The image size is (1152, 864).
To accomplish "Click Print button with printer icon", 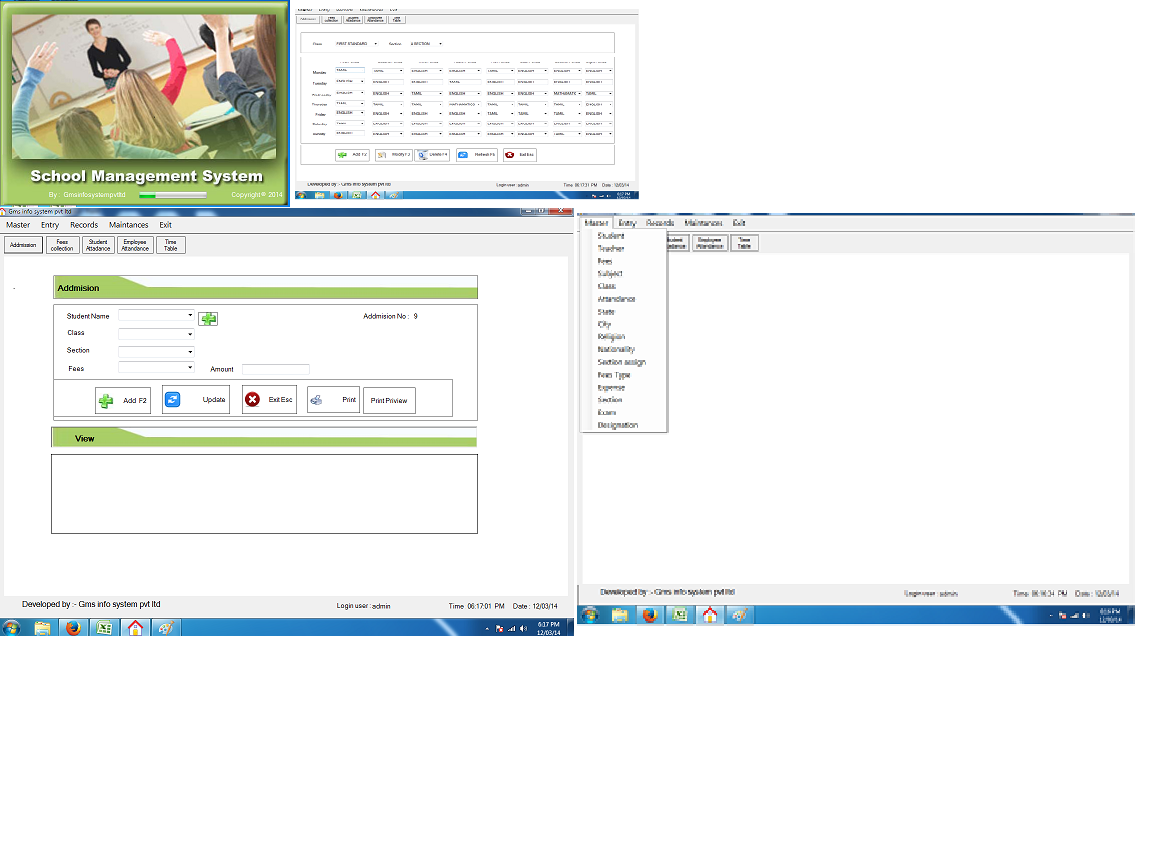I will [333, 400].
